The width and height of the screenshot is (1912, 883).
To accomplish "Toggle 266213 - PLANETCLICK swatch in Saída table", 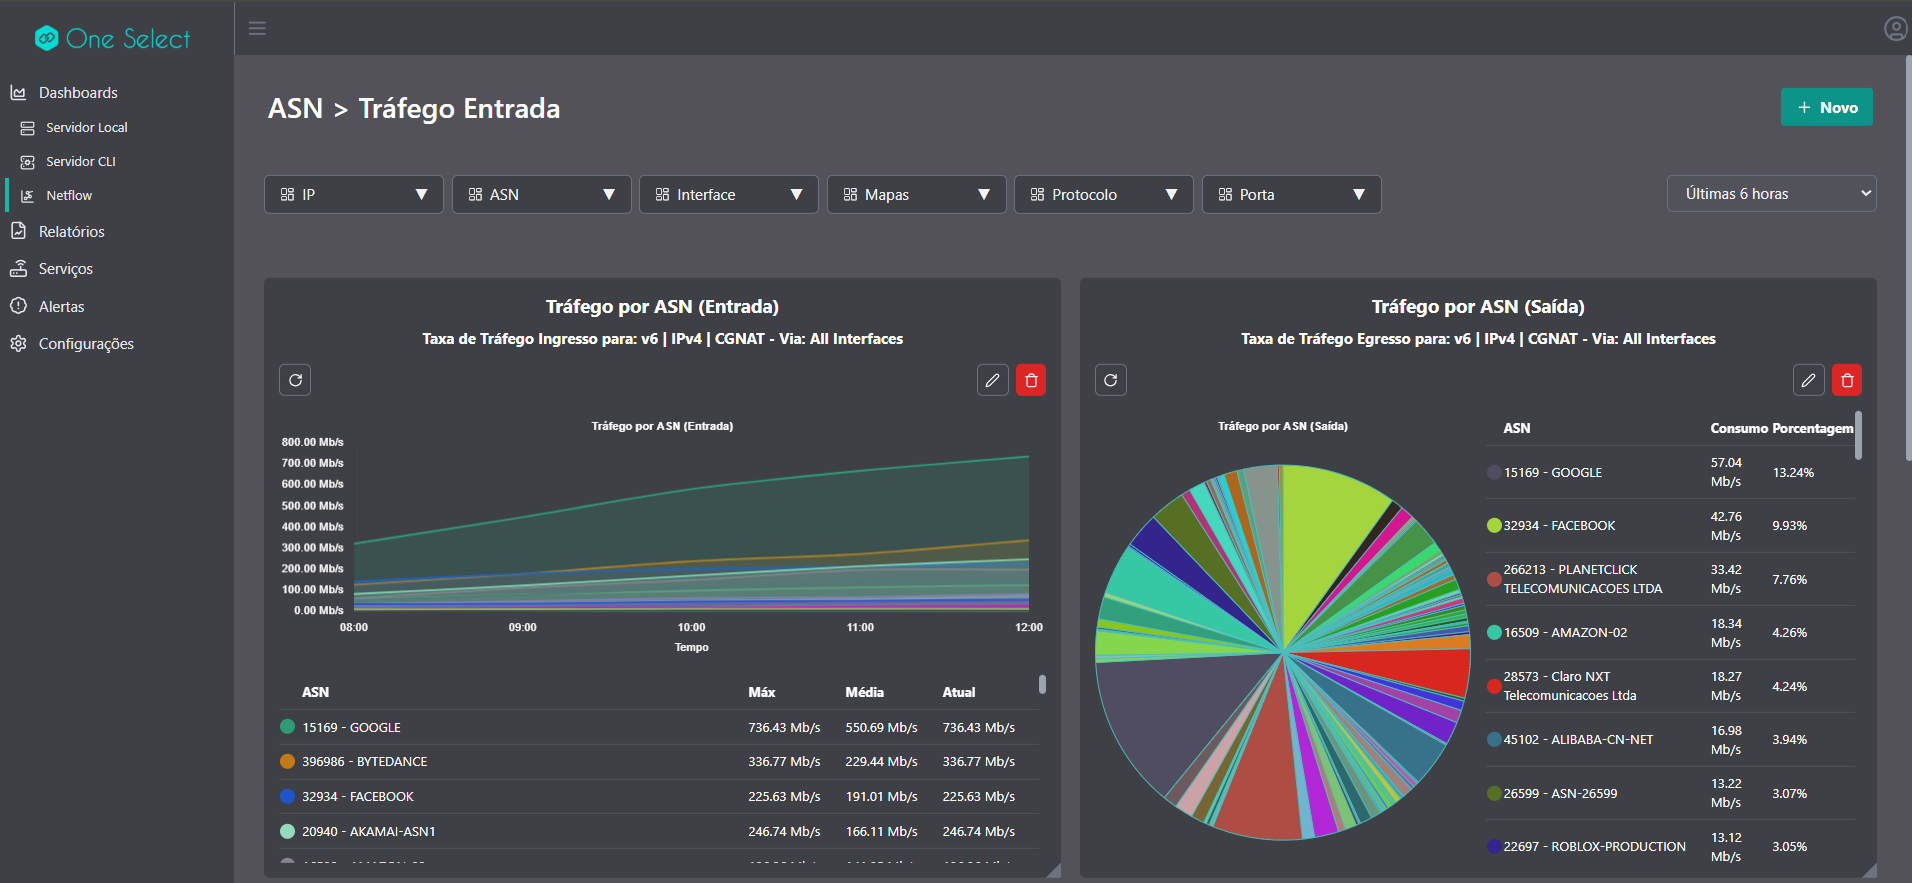I will pos(1494,579).
